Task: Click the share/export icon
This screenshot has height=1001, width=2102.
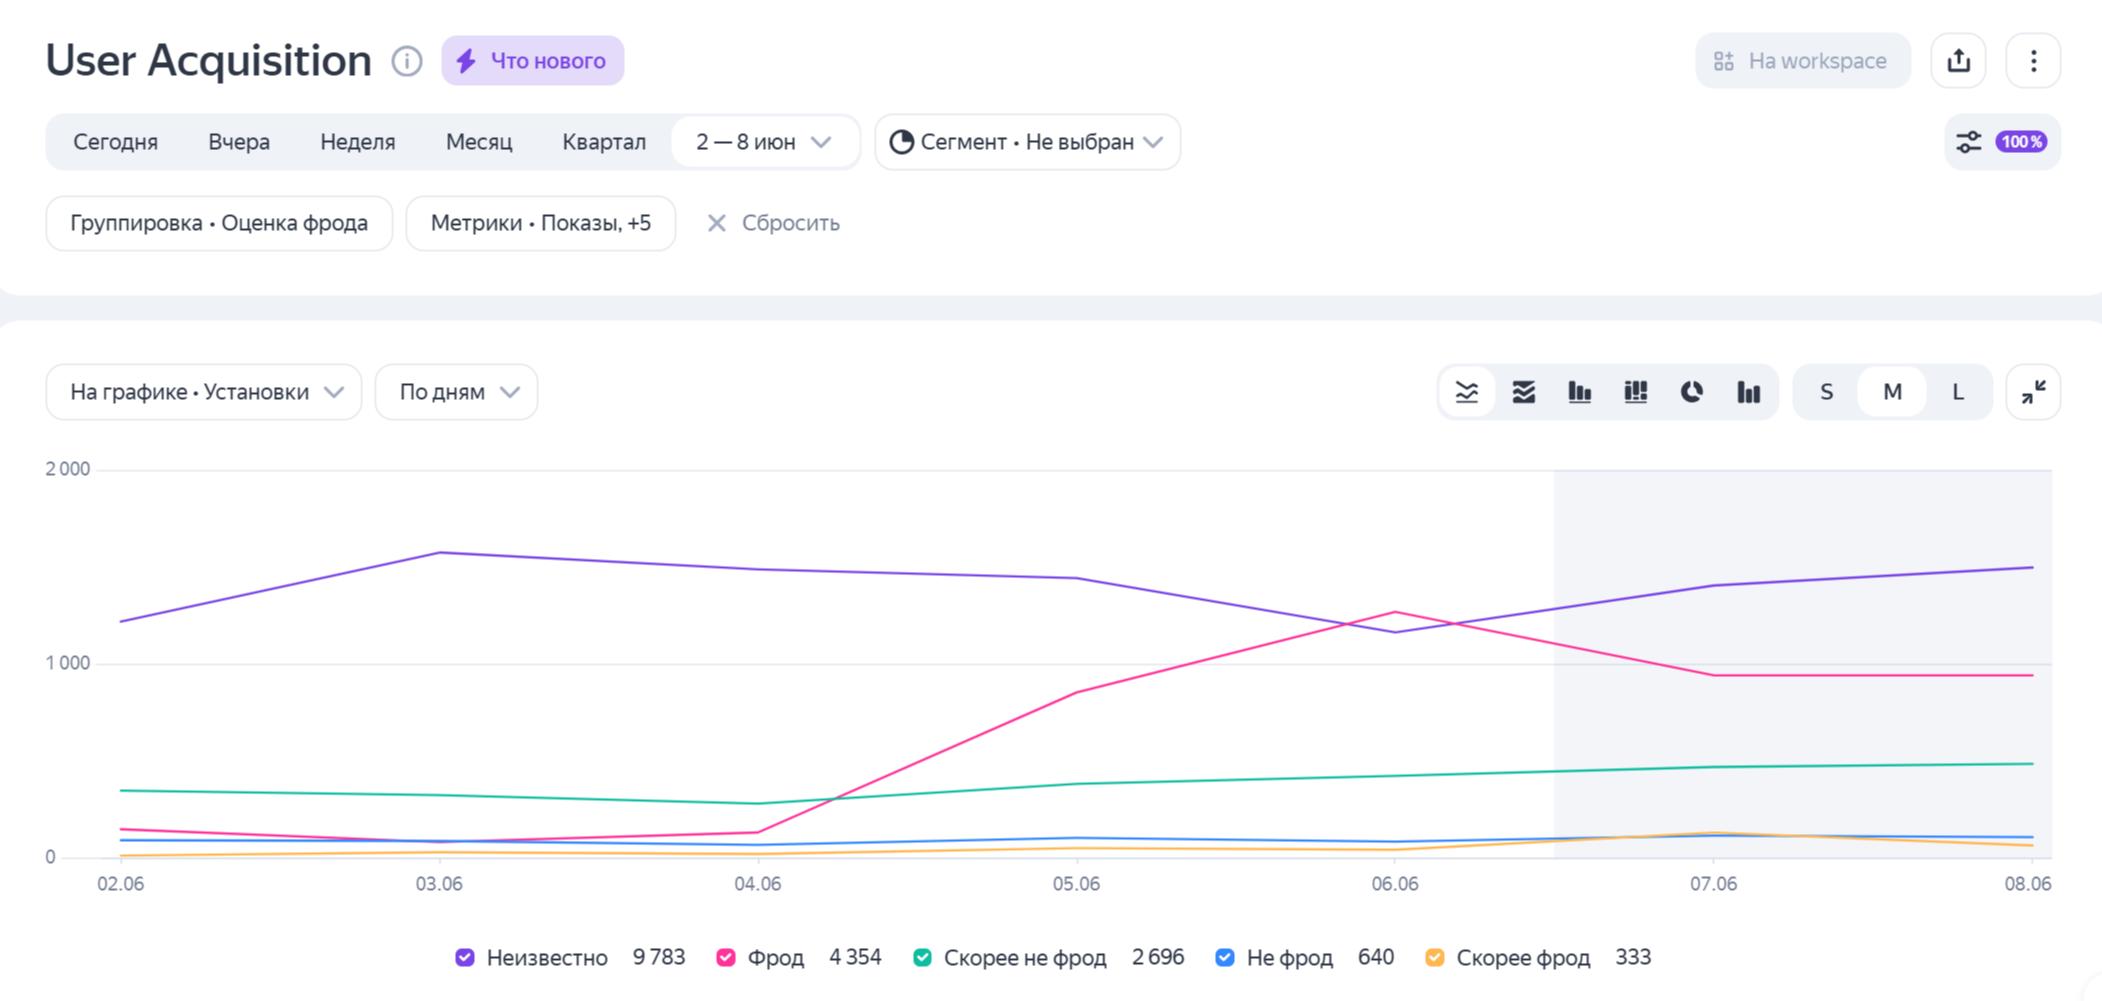Action: click(x=1958, y=61)
